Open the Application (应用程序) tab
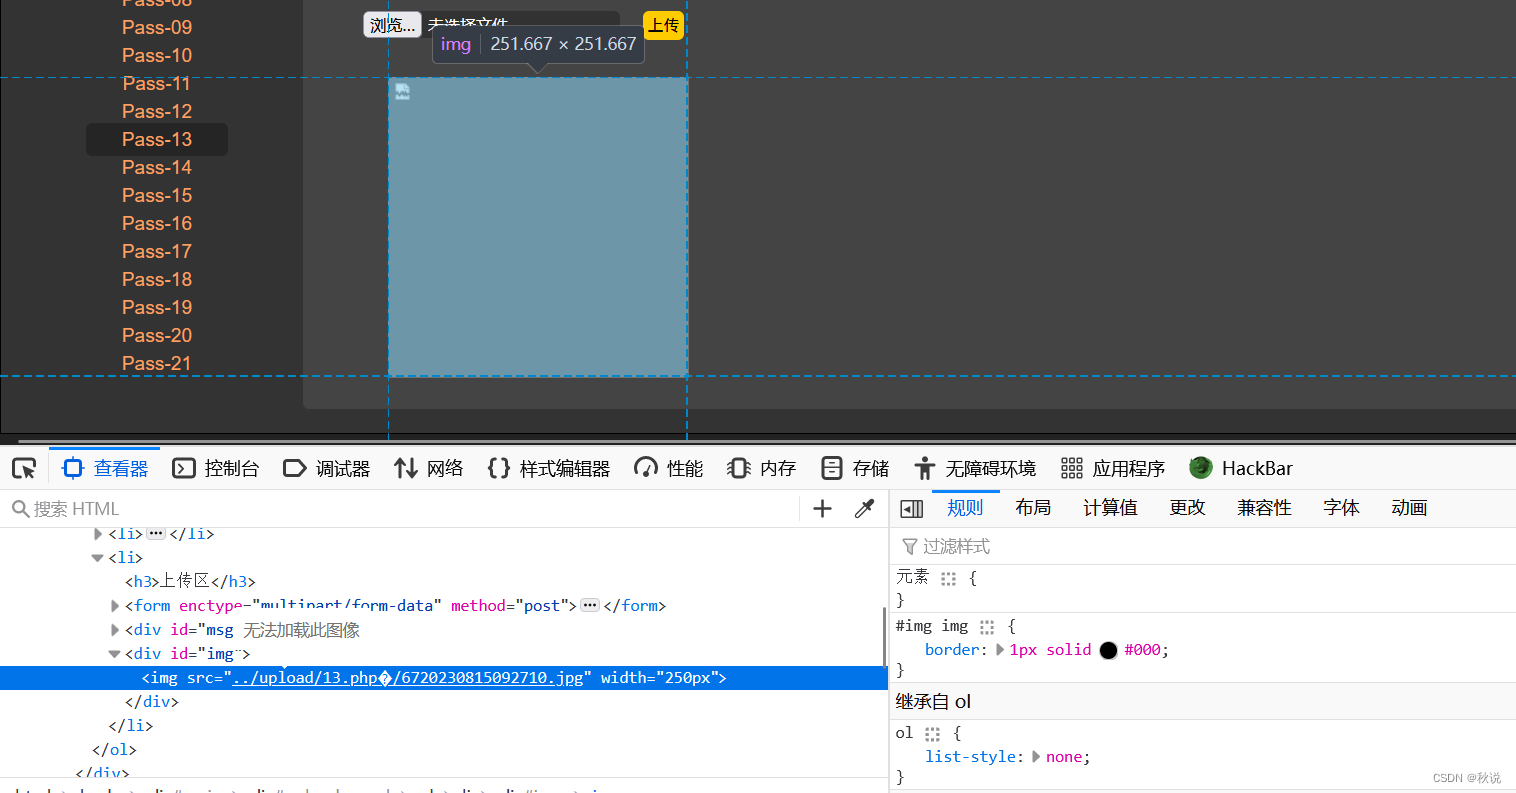1516x793 pixels. pos(1113,468)
